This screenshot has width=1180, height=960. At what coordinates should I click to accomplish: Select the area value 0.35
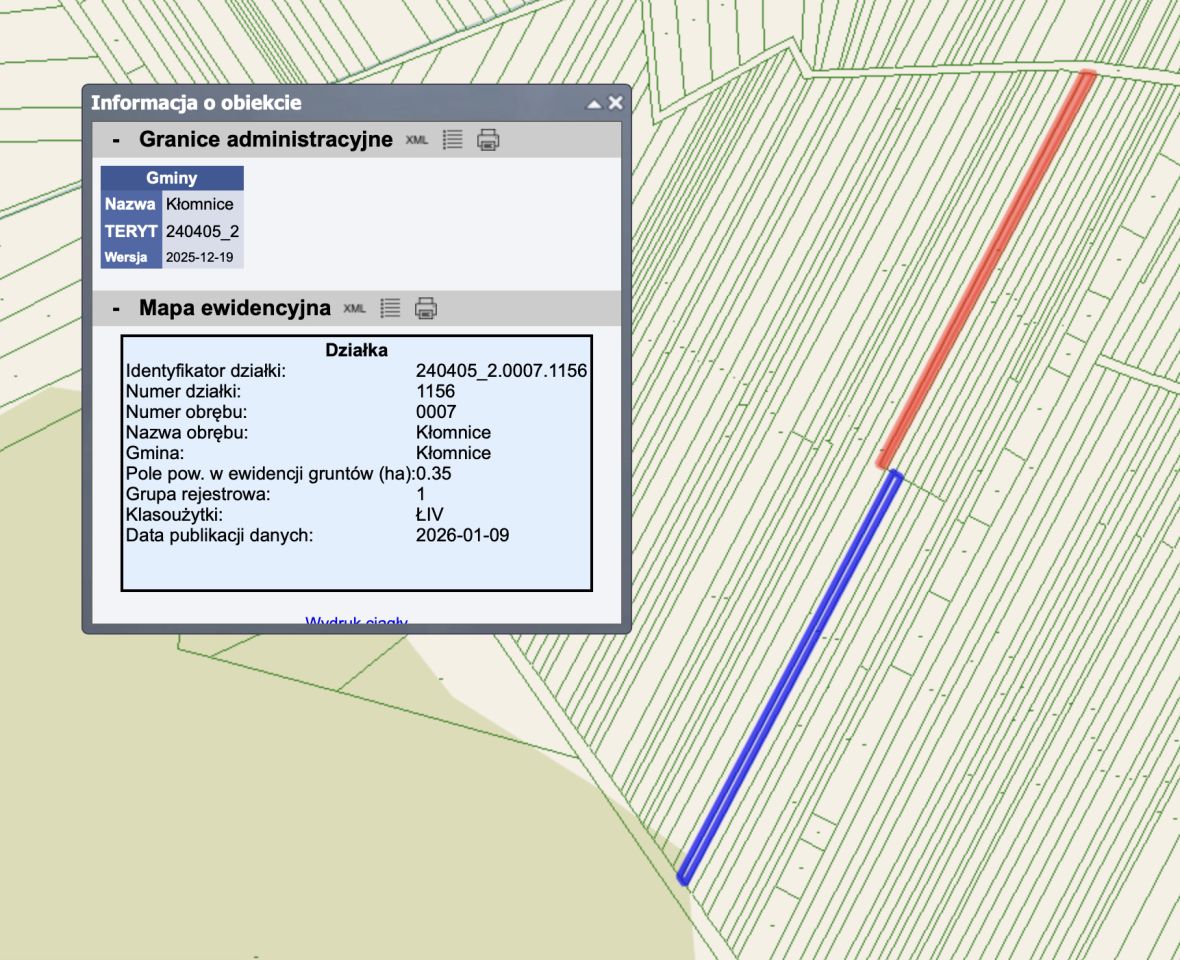pos(433,474)
